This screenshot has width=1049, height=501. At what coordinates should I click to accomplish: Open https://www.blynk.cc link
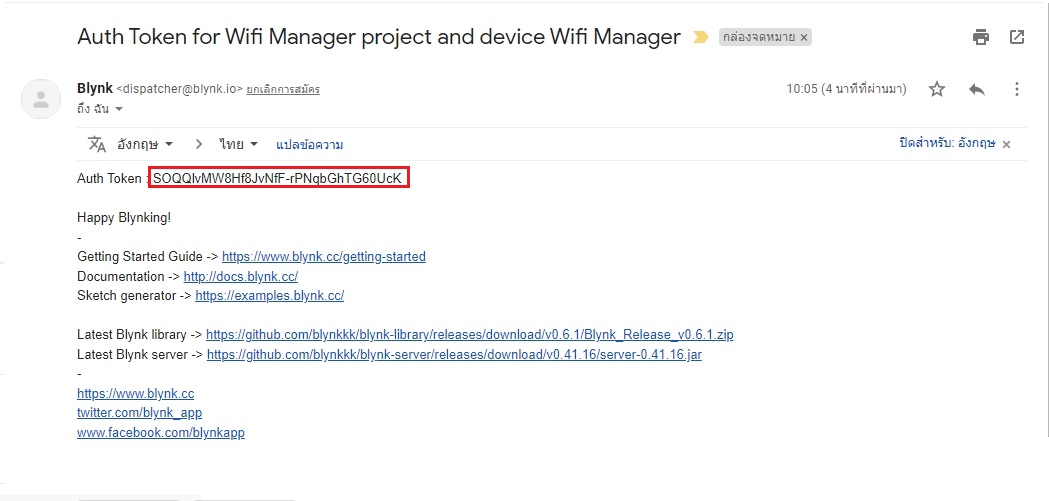coord(136,393)
